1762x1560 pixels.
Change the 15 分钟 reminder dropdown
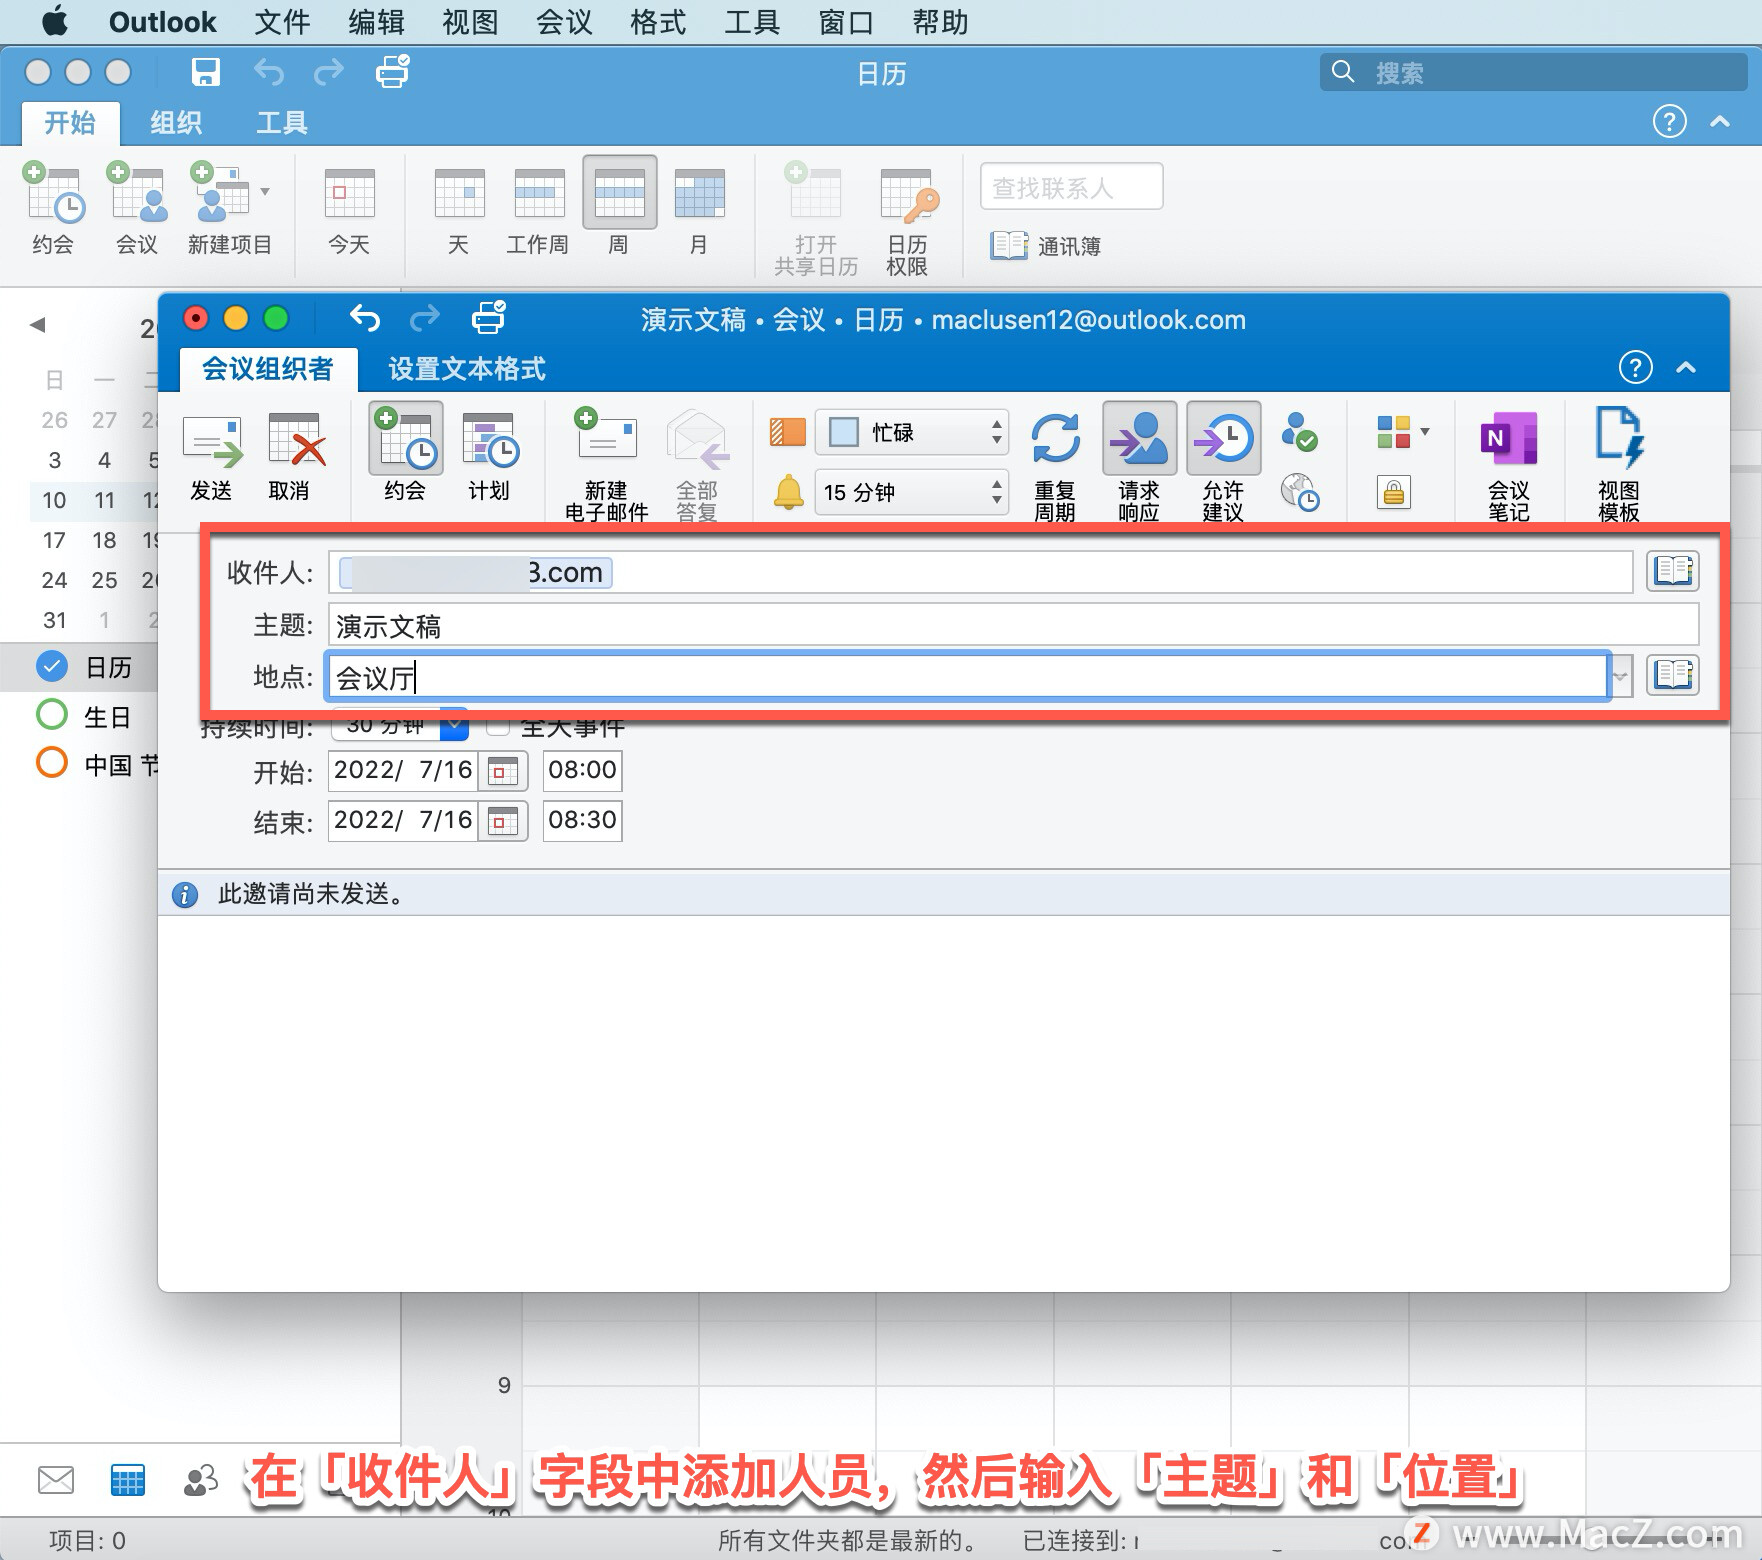point(910,492)
